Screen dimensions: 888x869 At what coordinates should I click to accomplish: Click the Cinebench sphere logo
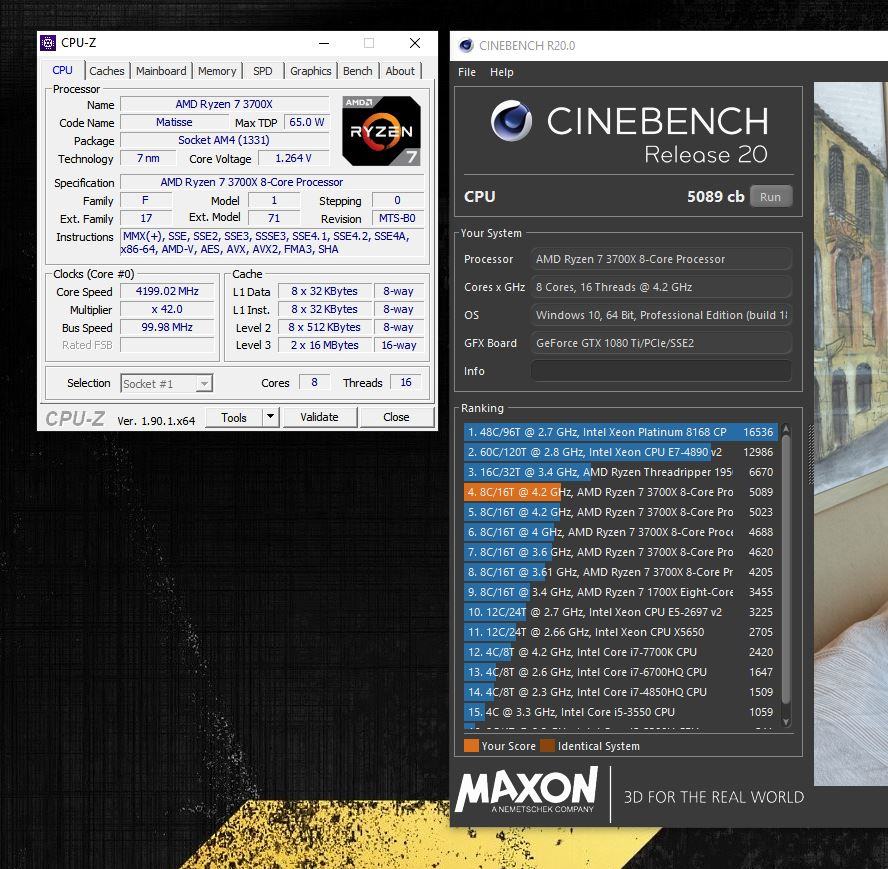511,120
